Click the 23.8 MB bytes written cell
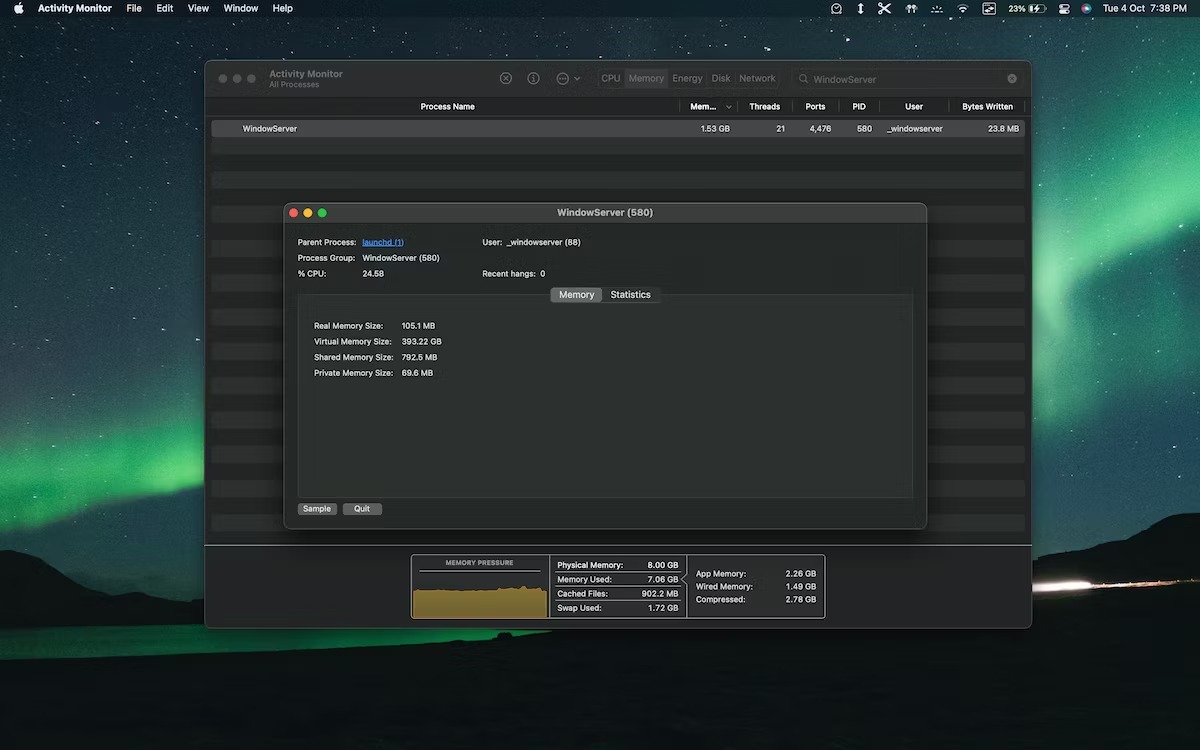1200x750 pixels. (1003, 129)
